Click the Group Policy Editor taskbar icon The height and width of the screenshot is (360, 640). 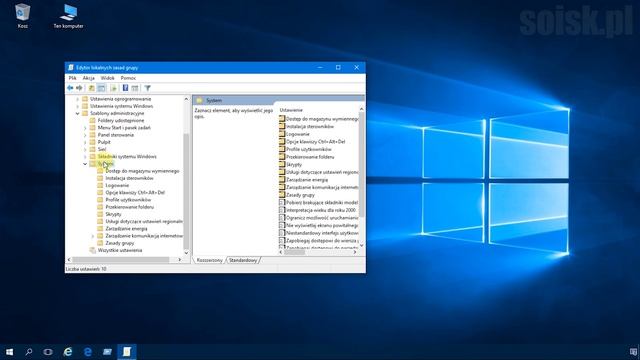[127, 352]
